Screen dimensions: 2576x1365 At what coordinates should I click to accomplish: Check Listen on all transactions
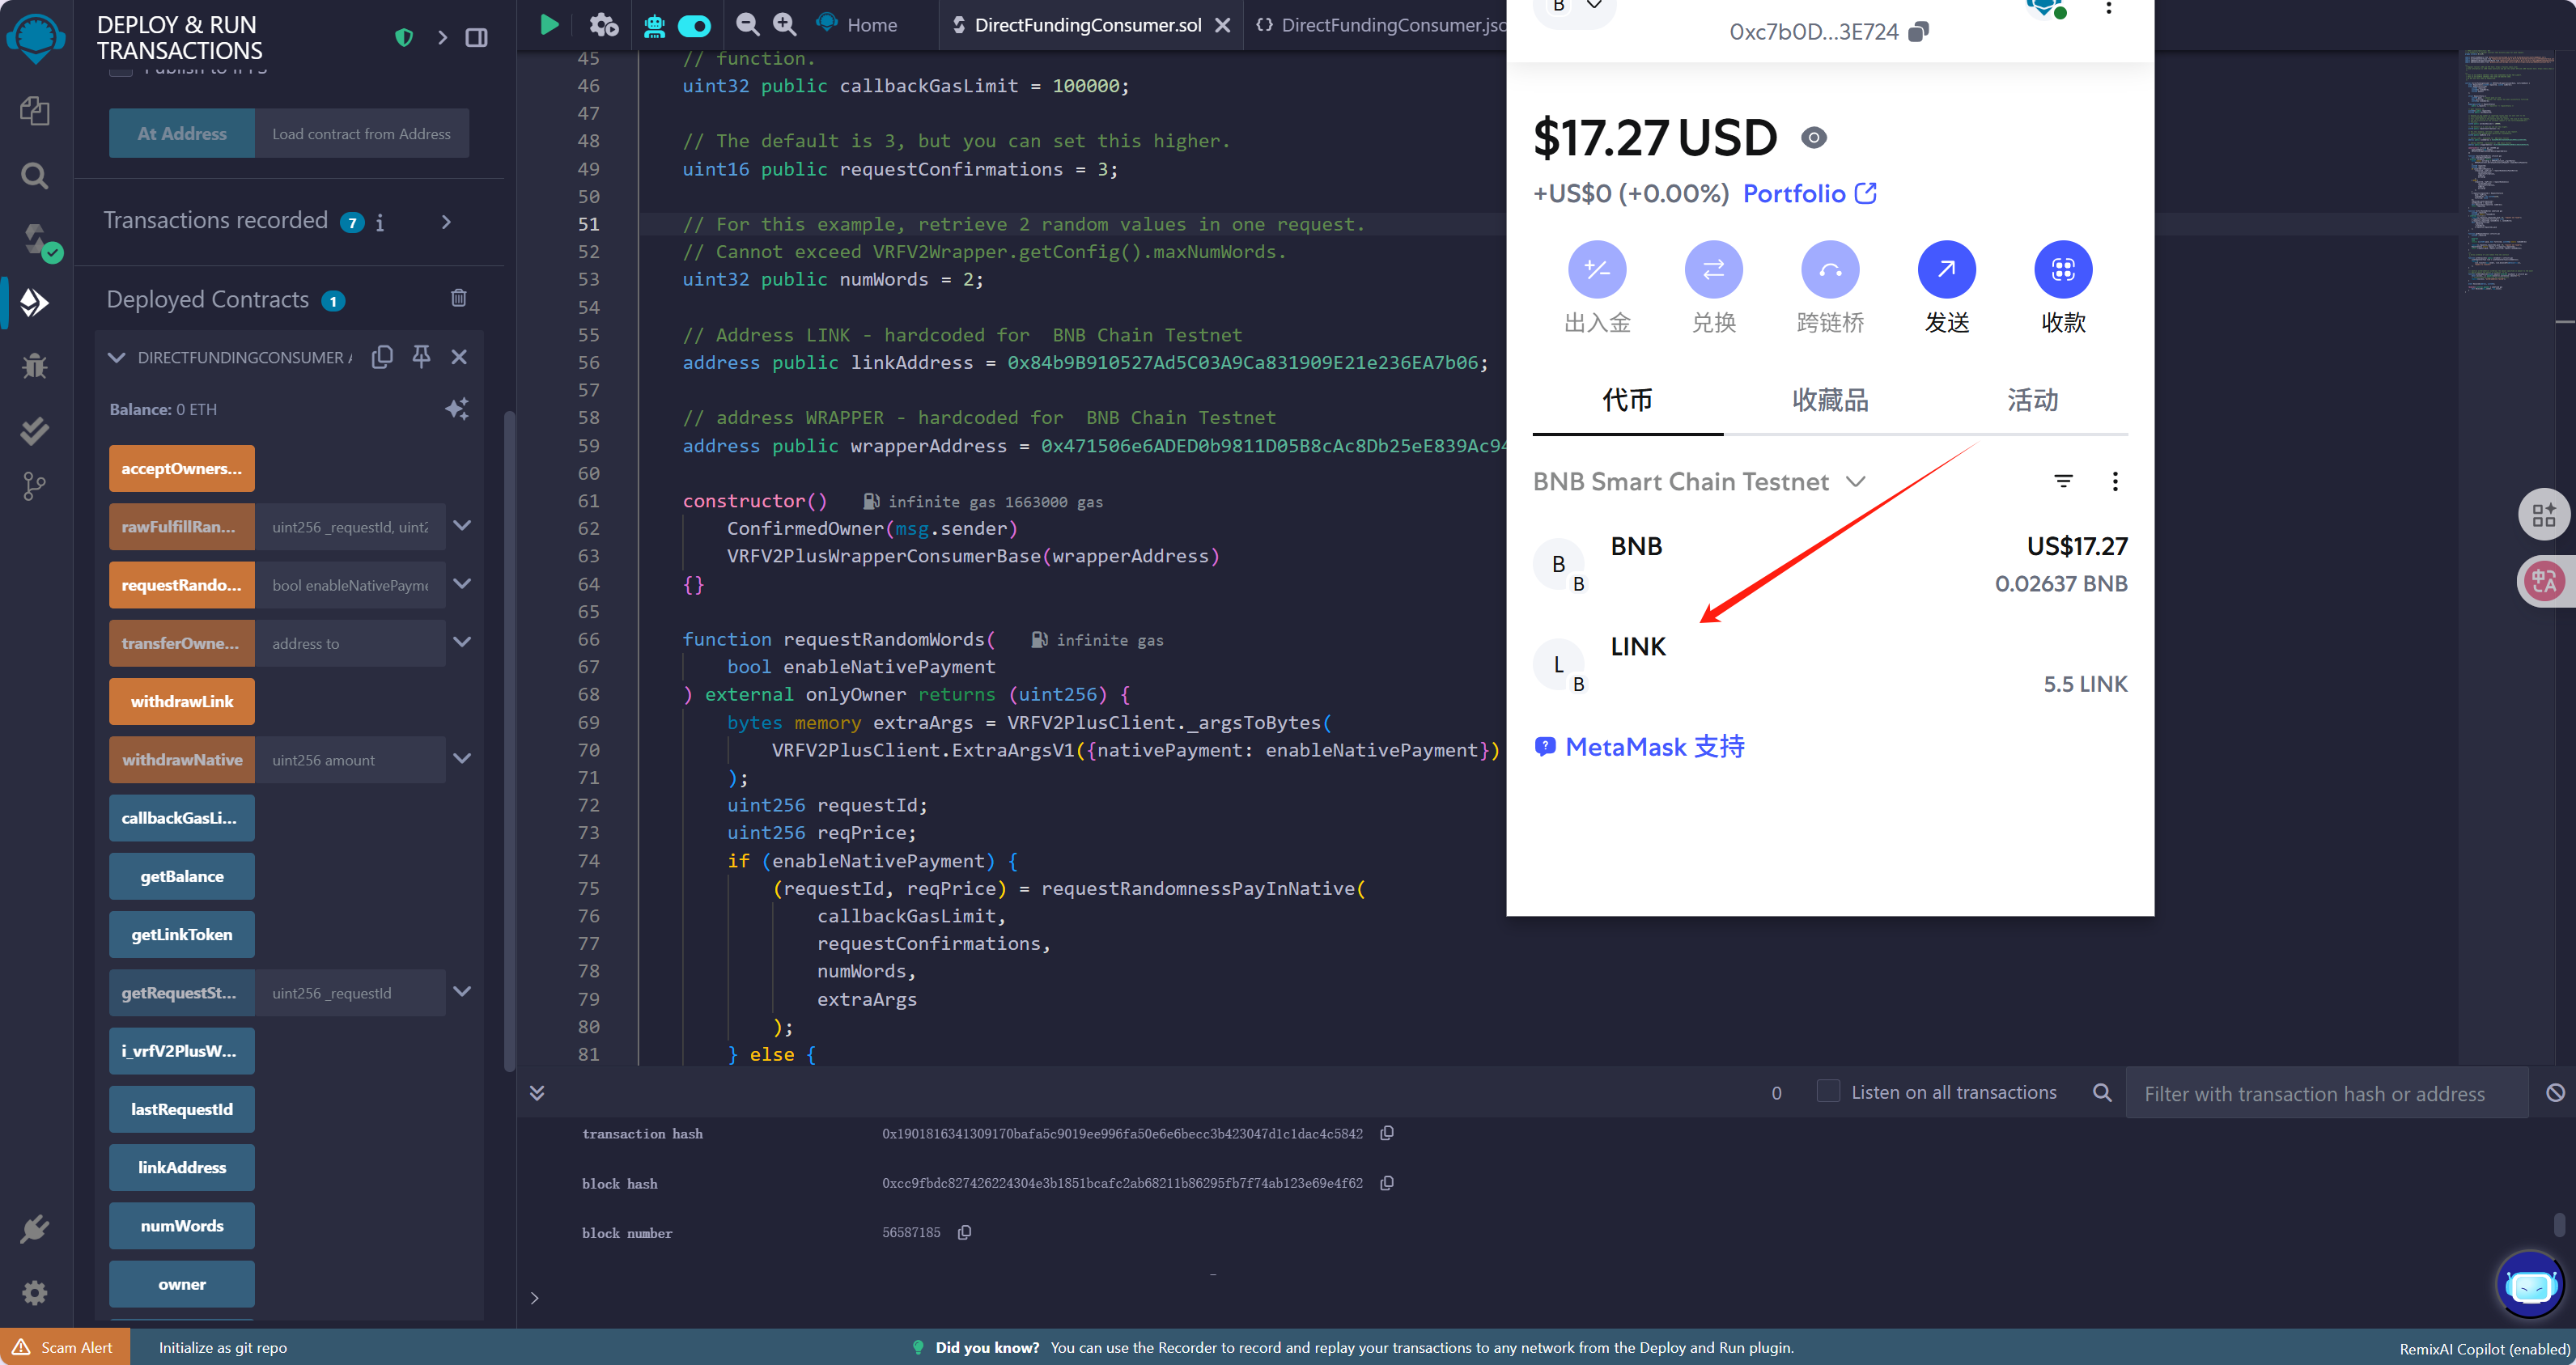[1828, 1091]
